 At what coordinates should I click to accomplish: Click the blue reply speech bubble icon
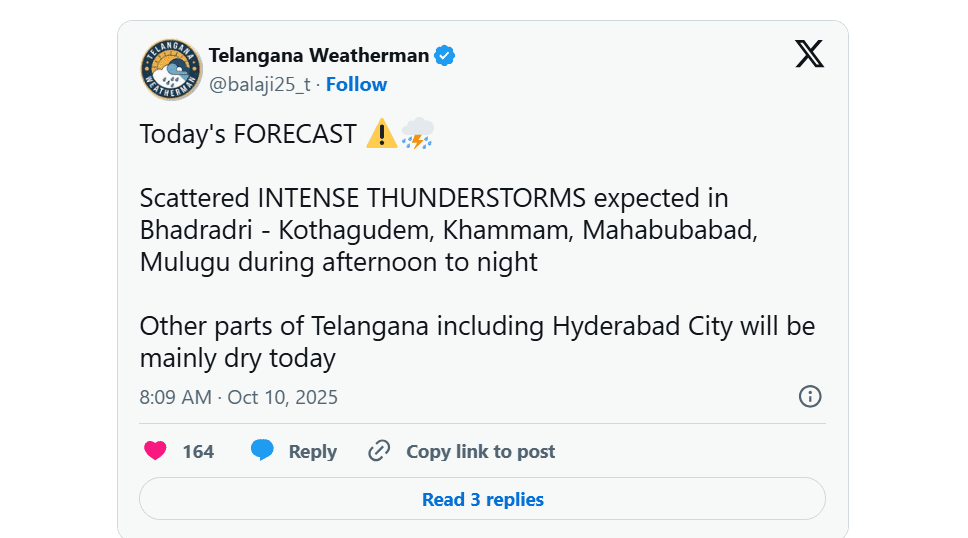[262, 451]
